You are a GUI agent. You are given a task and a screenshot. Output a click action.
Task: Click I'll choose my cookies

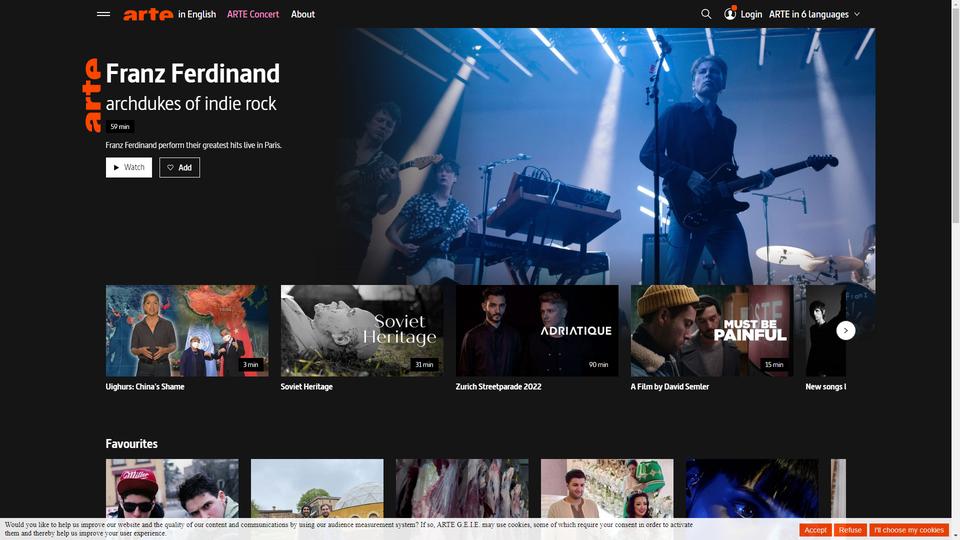tap(909, 530)
